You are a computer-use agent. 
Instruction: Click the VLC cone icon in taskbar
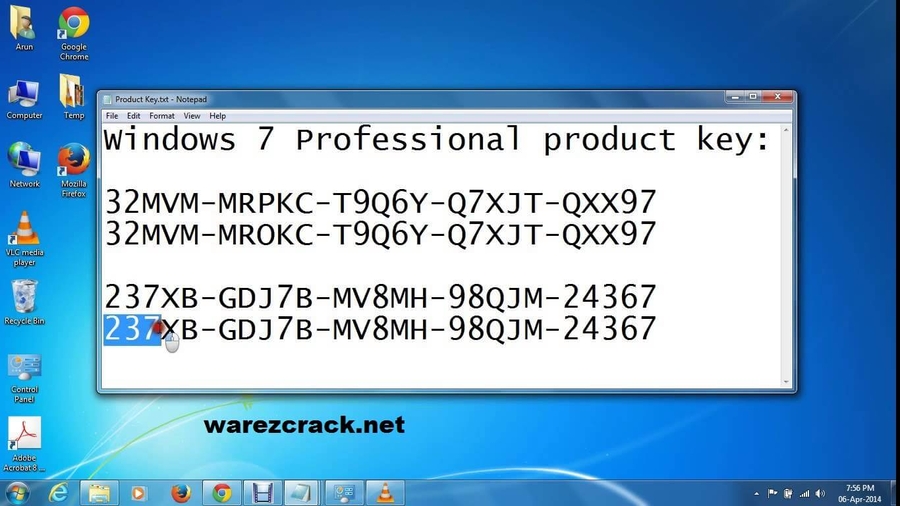click(384, 492)
